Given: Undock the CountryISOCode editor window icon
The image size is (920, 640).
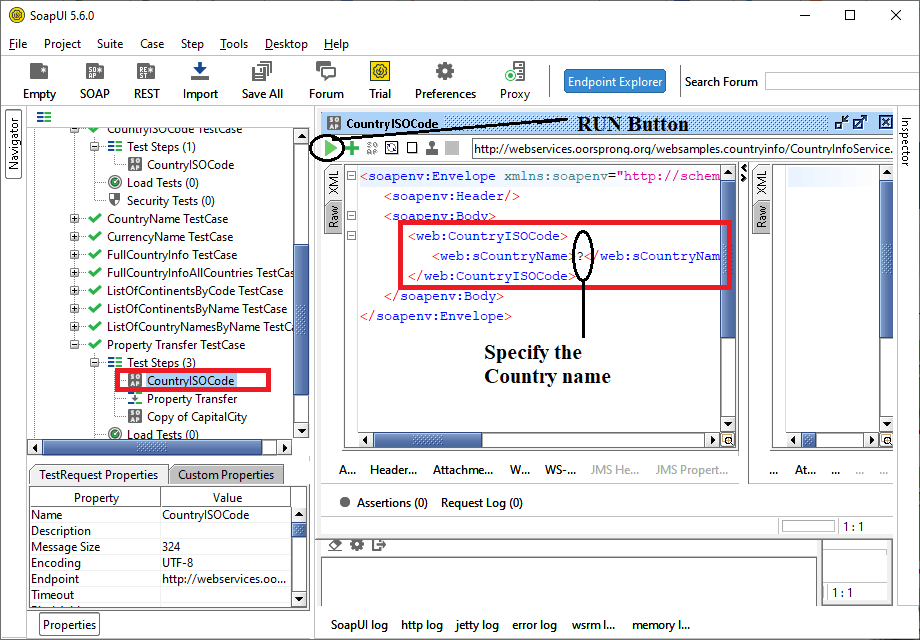Looking at the screenshot, I should (x=841, y=123).
